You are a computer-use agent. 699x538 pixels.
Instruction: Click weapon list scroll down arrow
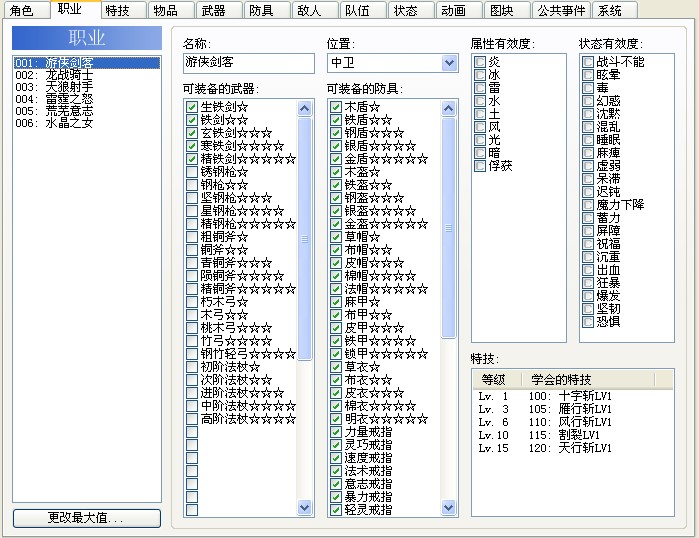(304, 507)
